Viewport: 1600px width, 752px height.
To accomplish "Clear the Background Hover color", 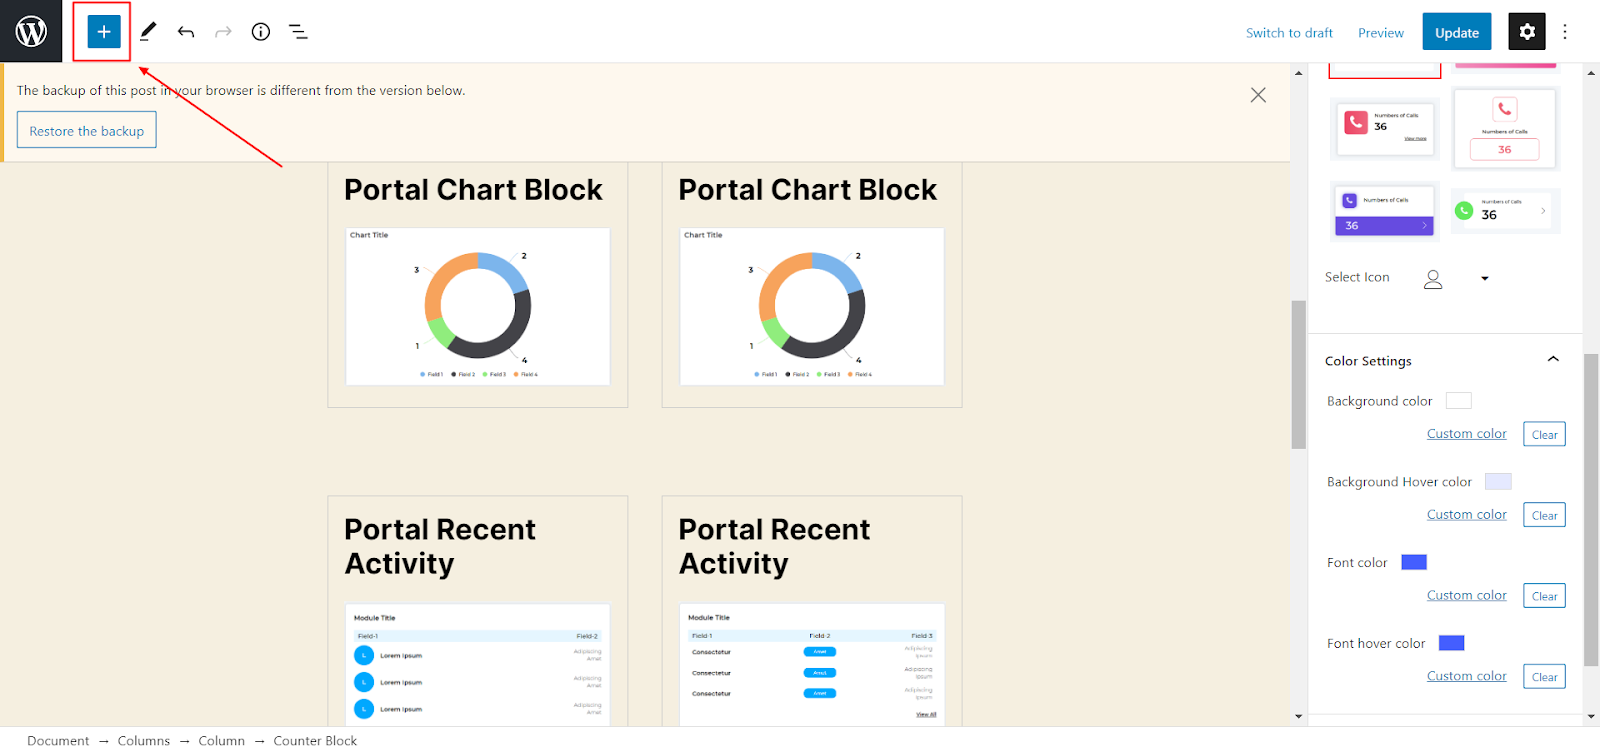I will point(1544,516).
